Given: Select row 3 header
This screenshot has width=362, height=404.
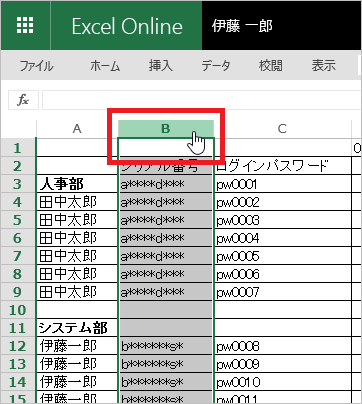Looking at the screenshot, I should 18,184.
